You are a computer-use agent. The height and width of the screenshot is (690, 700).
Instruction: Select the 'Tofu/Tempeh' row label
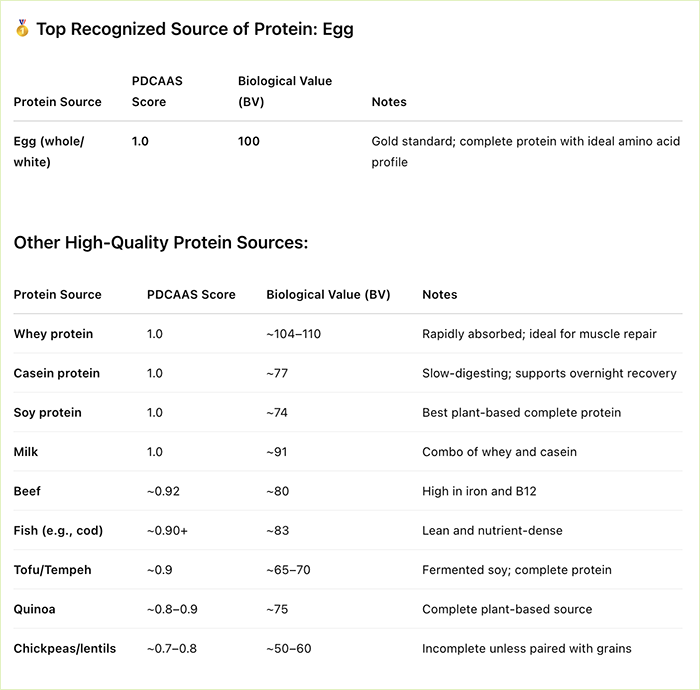point(51,570)
